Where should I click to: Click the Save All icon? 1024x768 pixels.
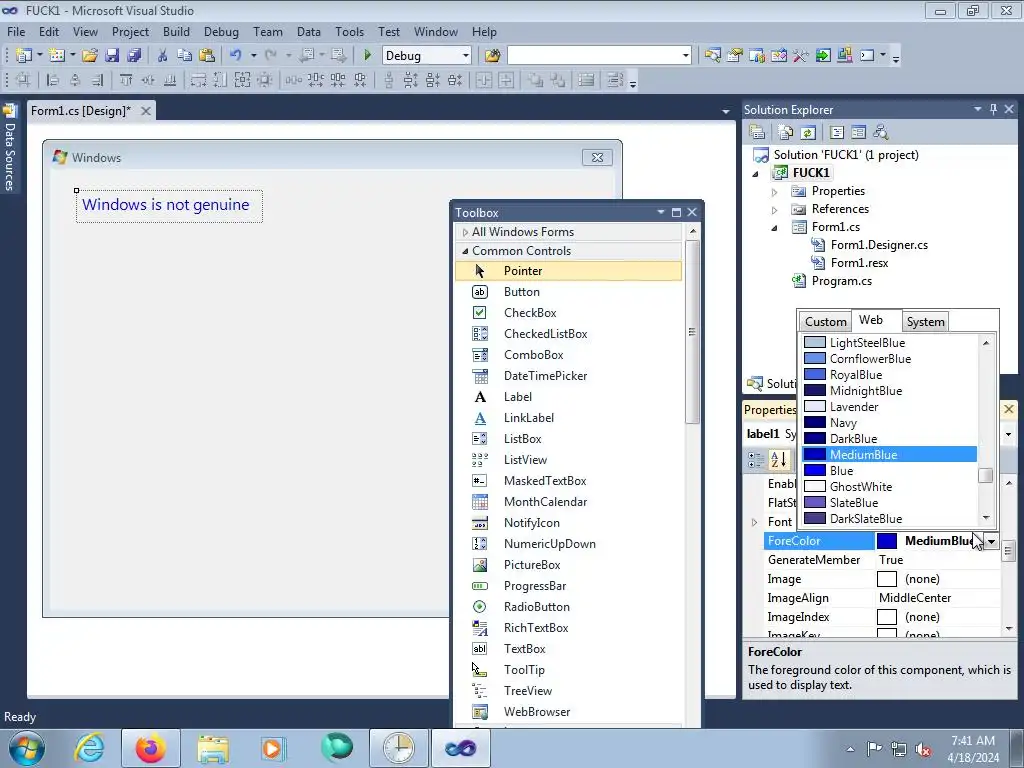(134, 56)
